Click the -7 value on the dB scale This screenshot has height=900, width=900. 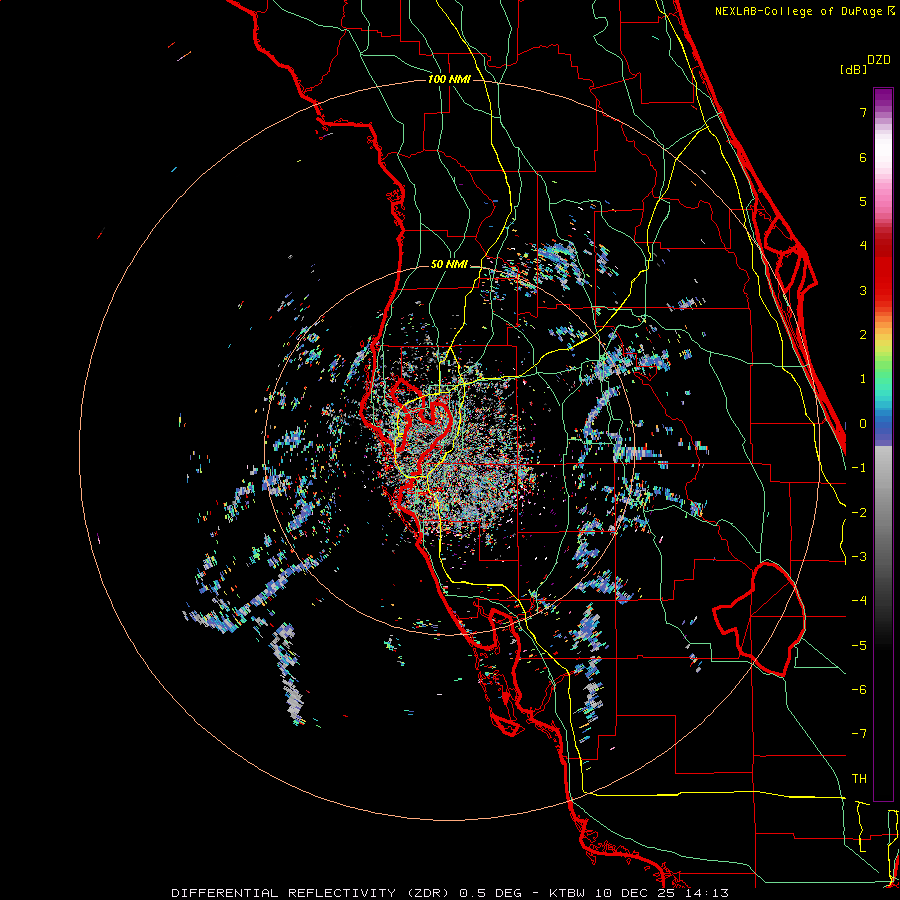(x=859, y=734)
